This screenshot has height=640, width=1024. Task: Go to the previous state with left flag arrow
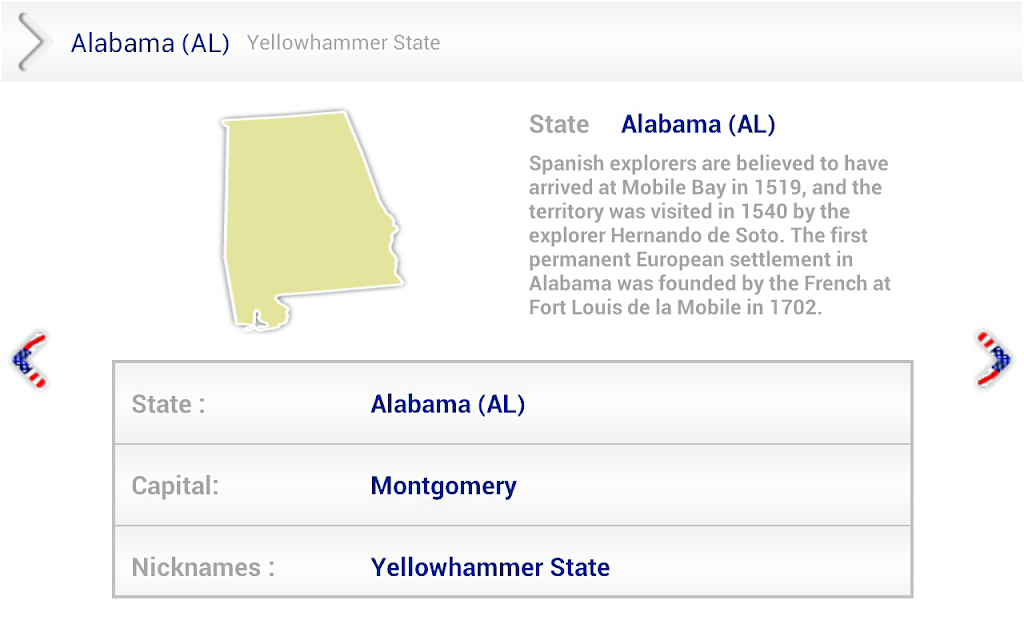[x=30, y=359]
